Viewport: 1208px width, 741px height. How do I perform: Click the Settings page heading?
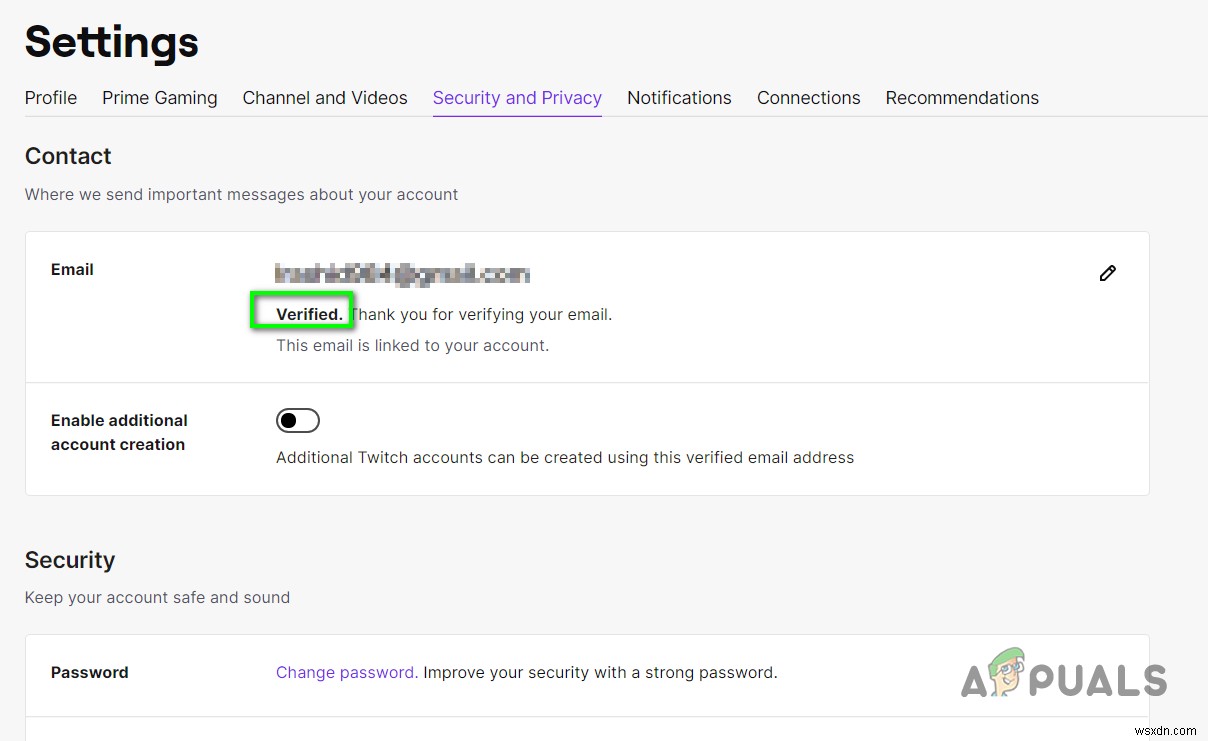(x=111, y=42)
